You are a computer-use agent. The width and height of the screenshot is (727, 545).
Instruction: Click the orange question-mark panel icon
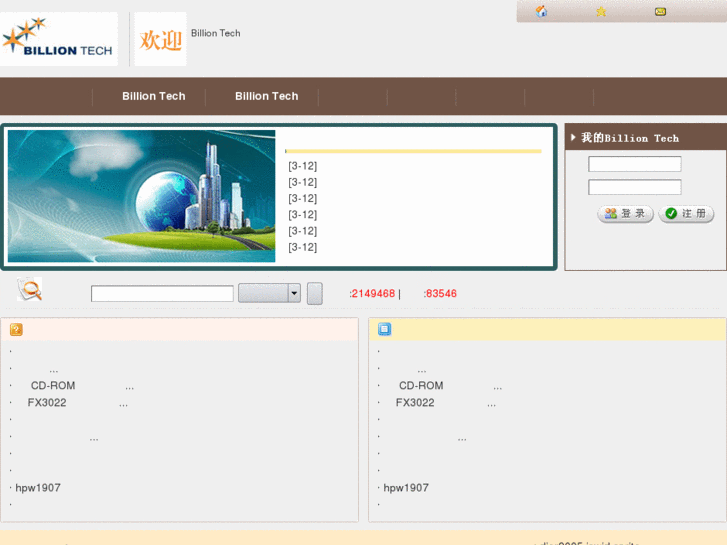(x=16, y=329)
